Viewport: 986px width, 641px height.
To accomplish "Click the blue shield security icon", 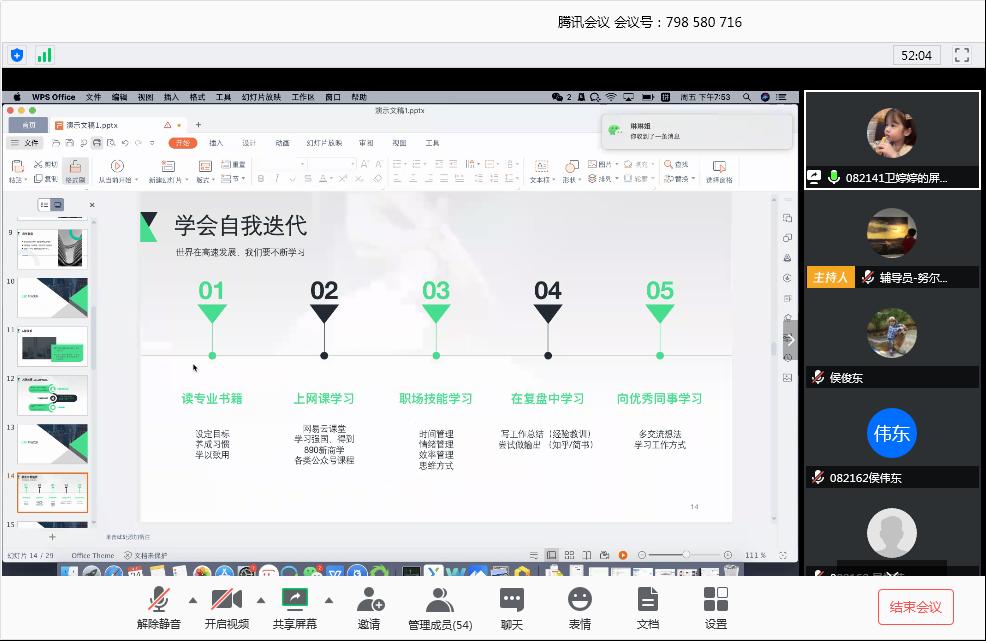I will [x=17, y=55].
